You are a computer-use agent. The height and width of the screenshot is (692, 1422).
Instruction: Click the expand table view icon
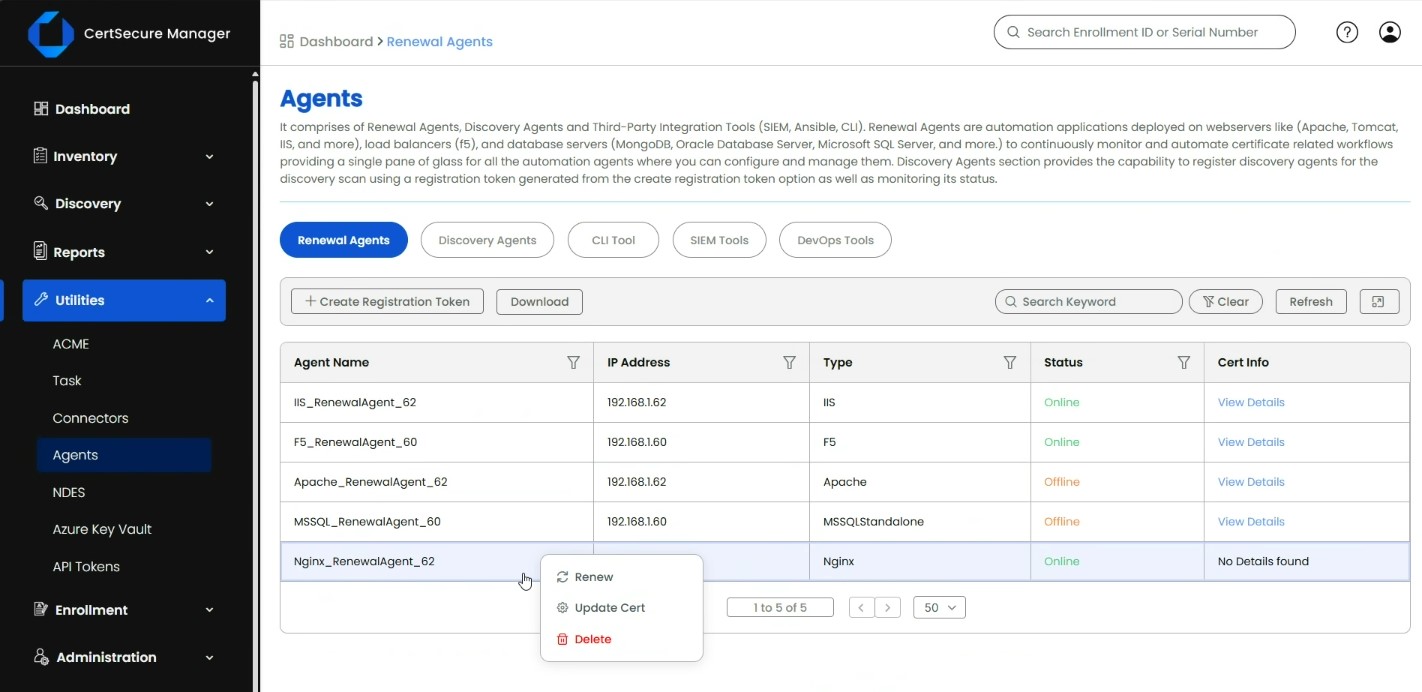[x=1379, y=301]
